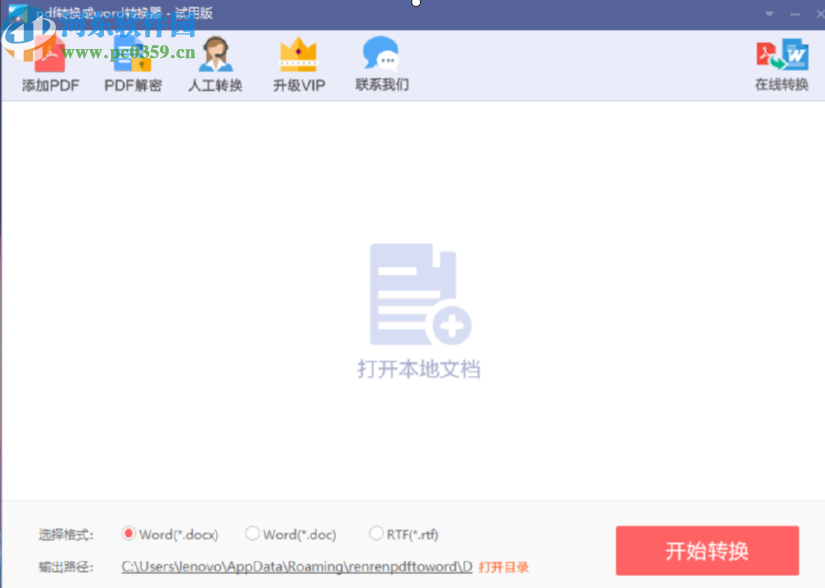
Task: Open the PDF解密 decryption tool
Action: coord(131,62)
